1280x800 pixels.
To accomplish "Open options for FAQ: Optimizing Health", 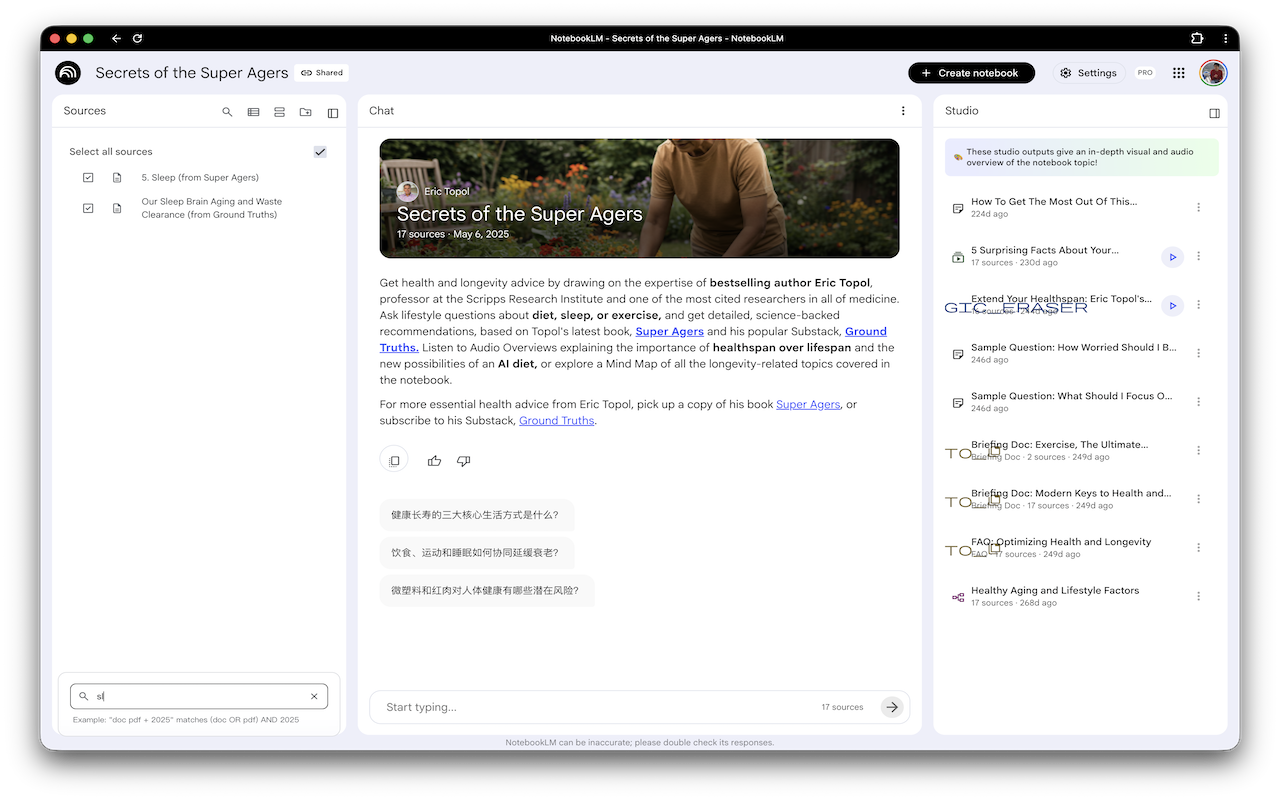I will [1198, 548].
